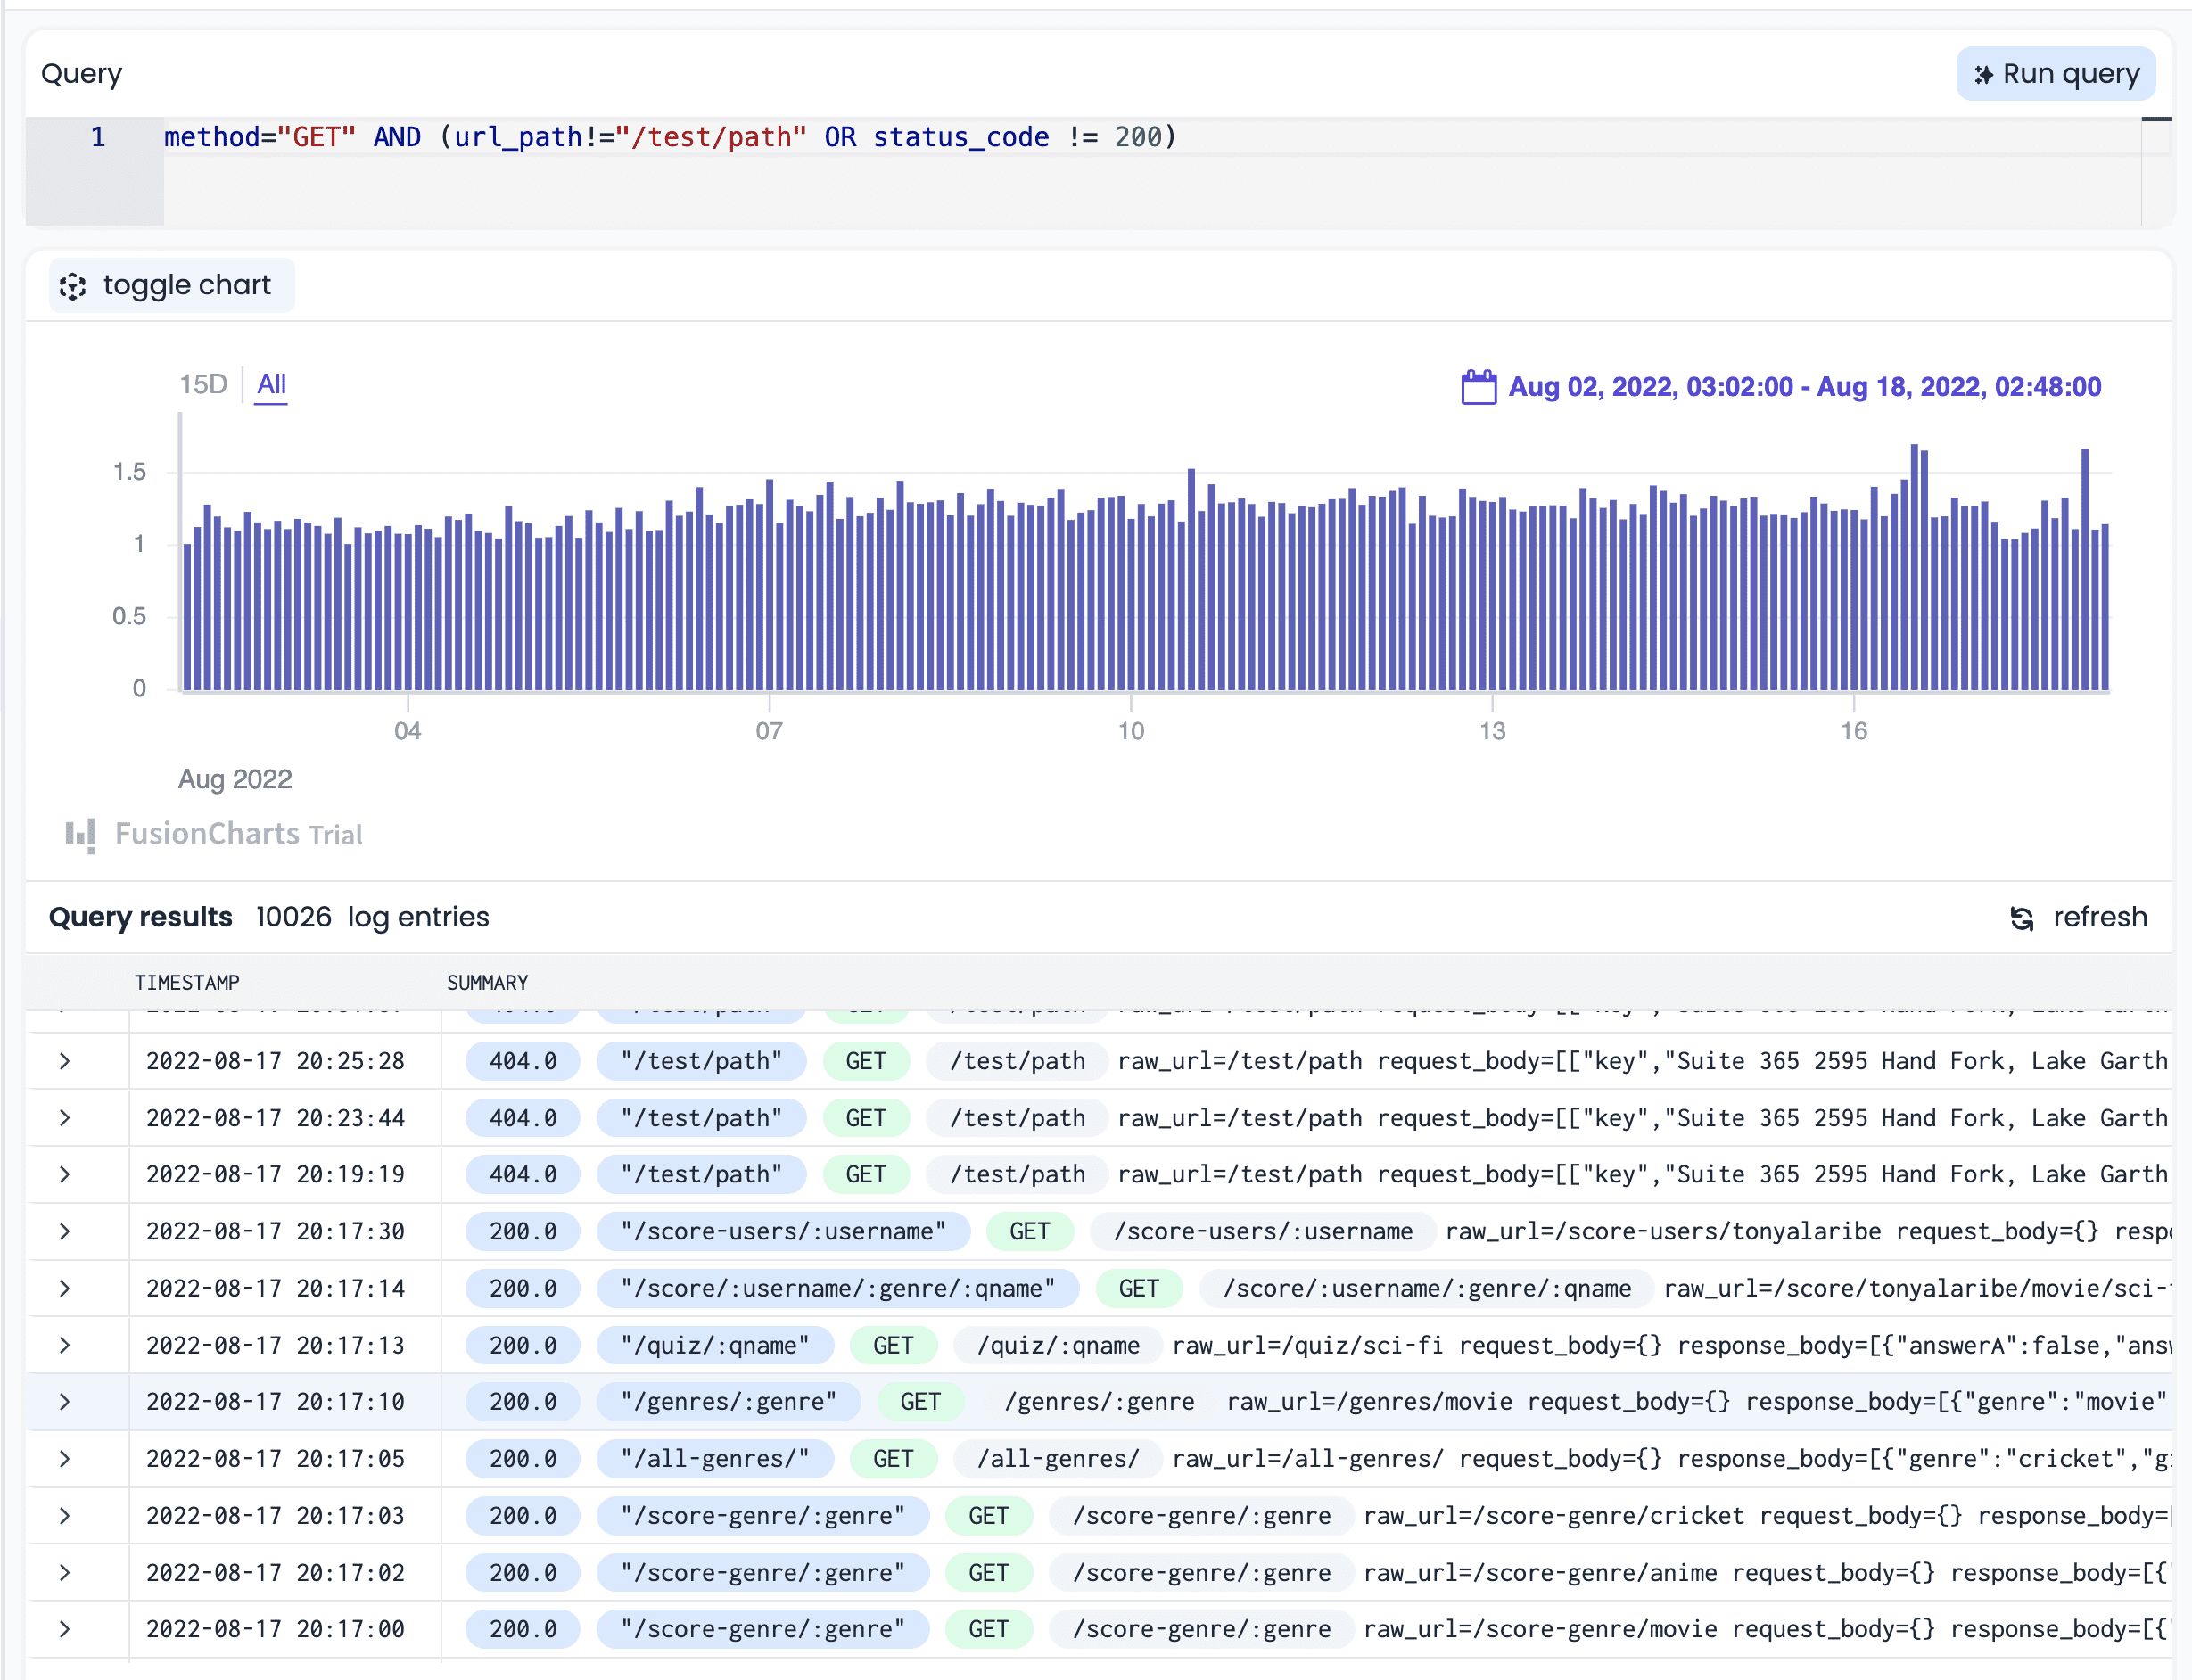Viewport: 2192px width, 1680px height.
Task: Expand the /score-users/:username log row
Action: (x=65, y=1231)
